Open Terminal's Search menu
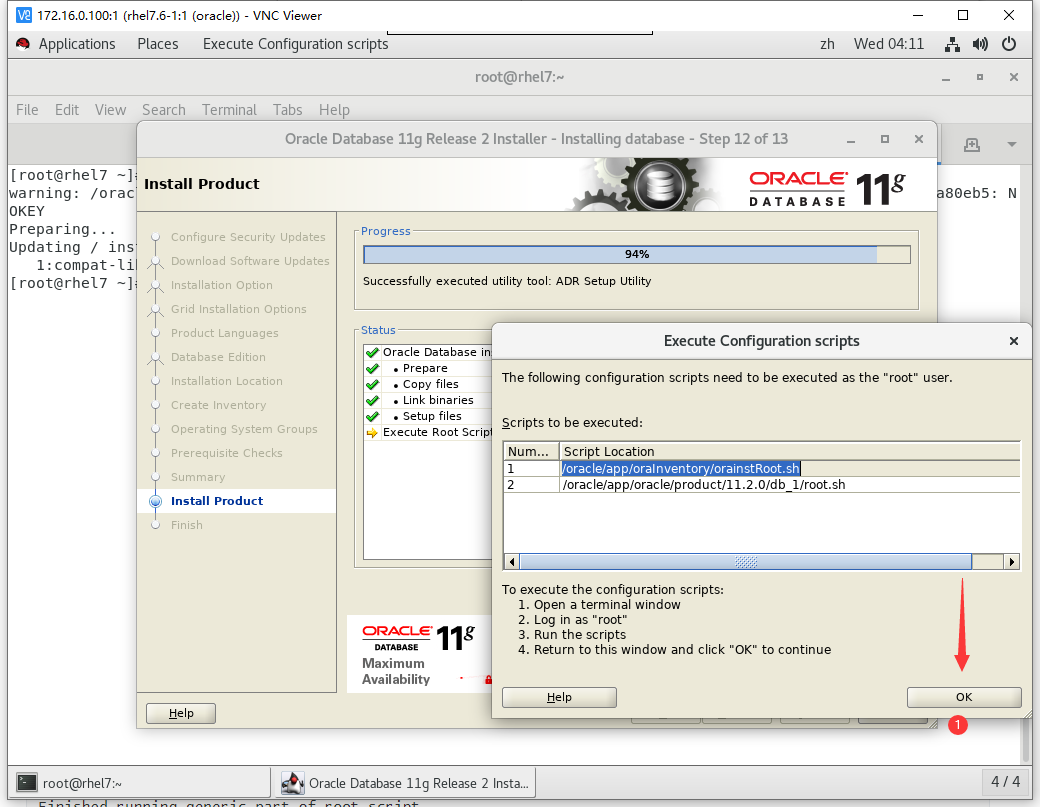 pyautogui.click(x=164, y=109)
